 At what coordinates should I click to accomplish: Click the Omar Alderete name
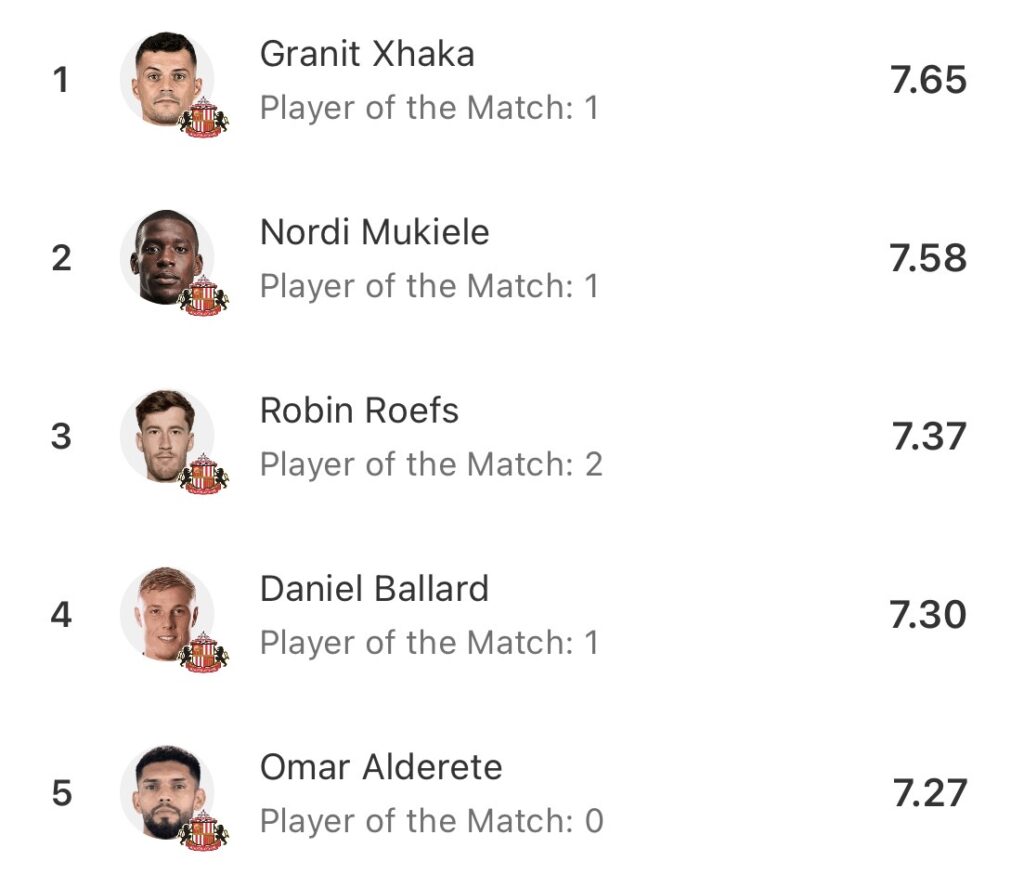point(381,767)
